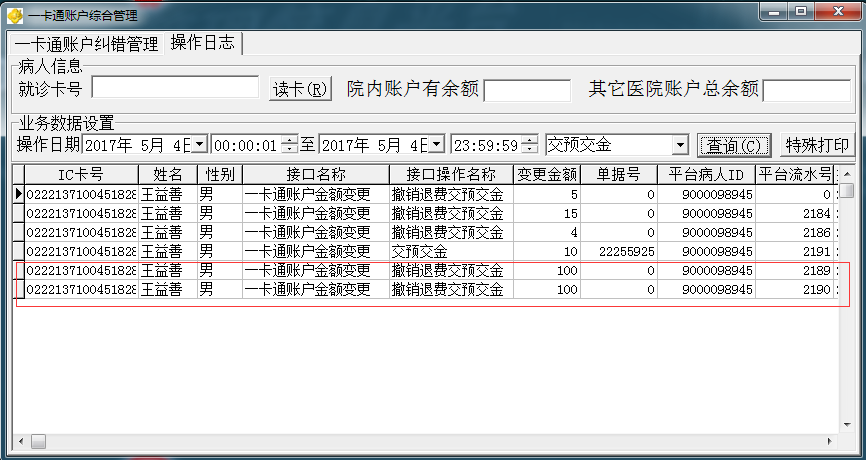Click the 变更金额 column header
866x460 pixels.
coord(547,175)
